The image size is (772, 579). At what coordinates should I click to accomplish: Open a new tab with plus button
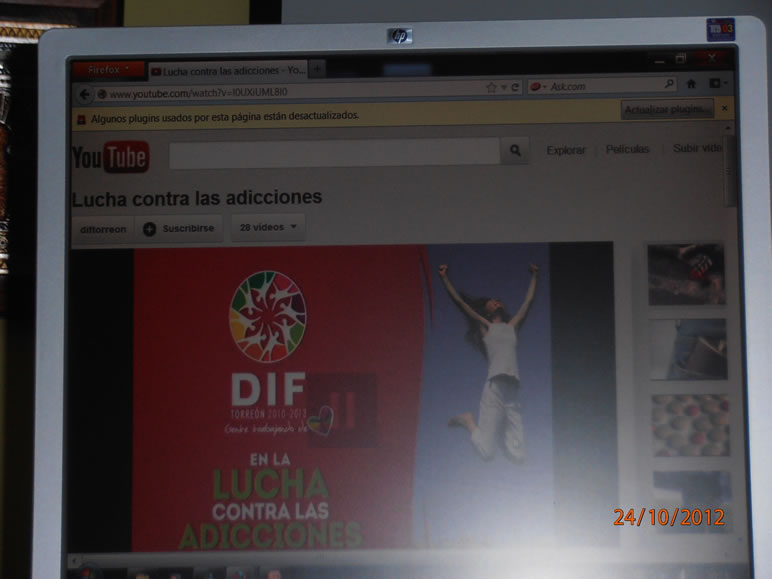[x=318, y=69]
